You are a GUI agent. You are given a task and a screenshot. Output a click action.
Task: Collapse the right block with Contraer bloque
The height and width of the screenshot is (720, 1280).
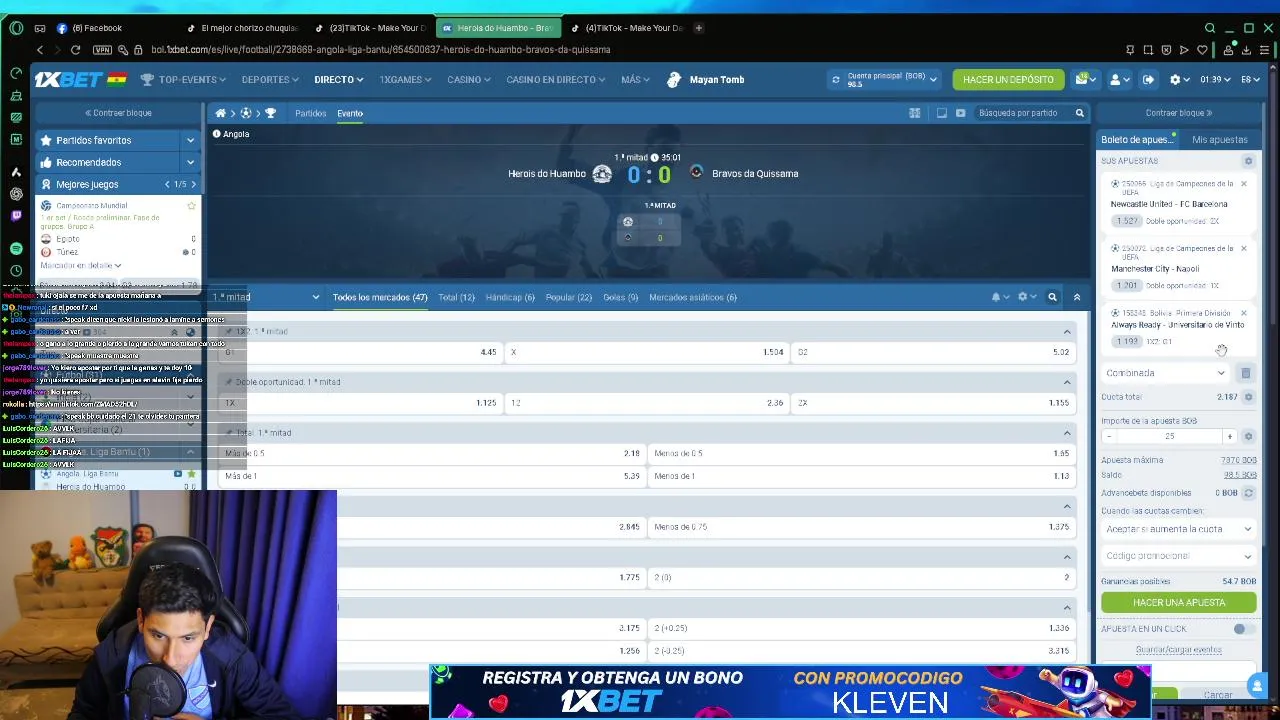[1178, 113]
